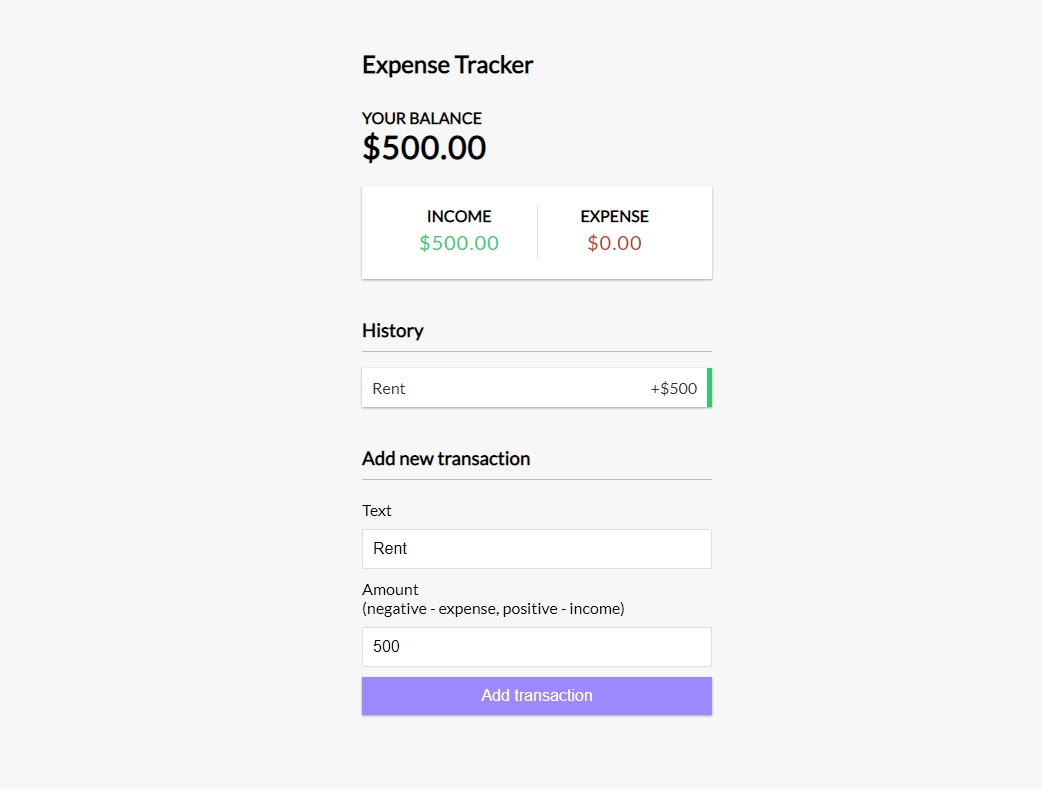The image size is (1042, 795).
Task: Click the $500.00 income value
Action: [459, 242]
